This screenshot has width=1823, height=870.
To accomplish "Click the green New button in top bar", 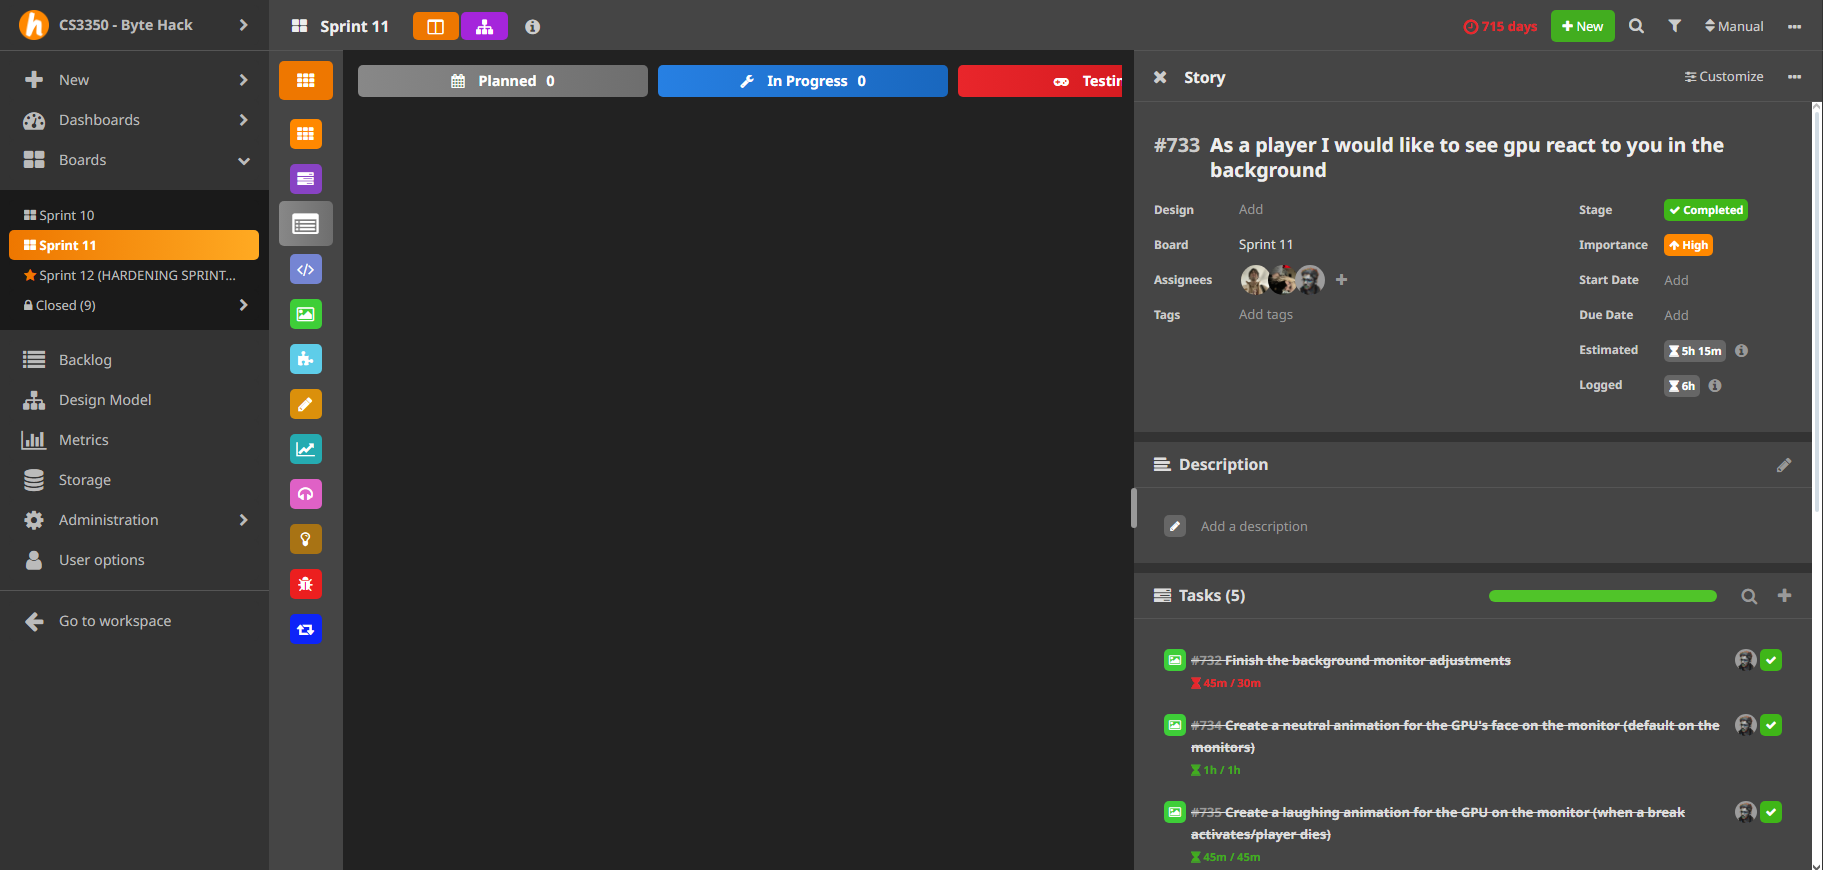I will click(x=1583, y=26).
